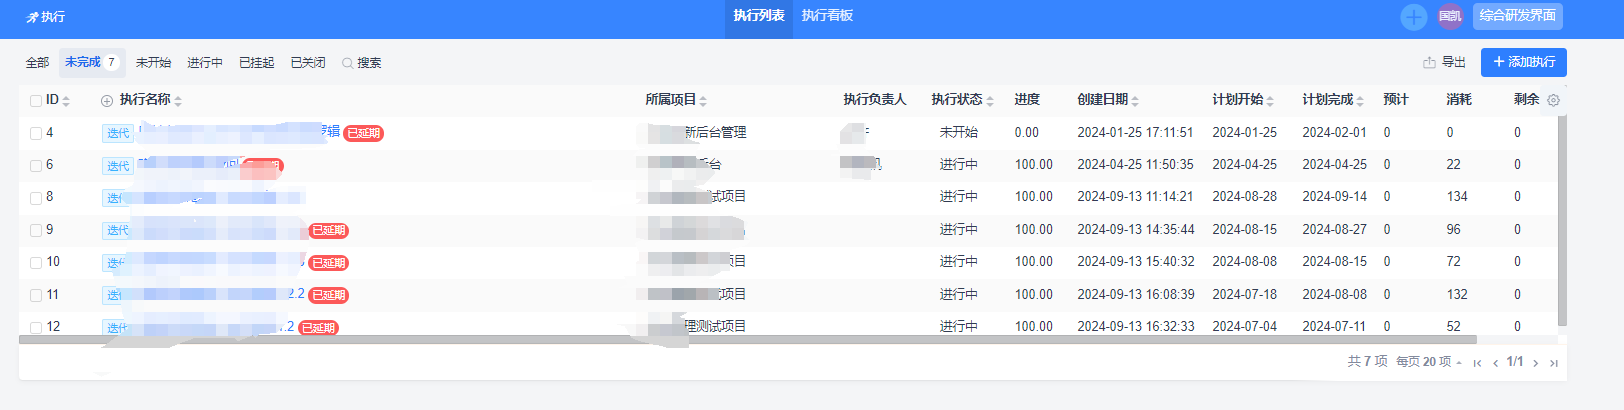The width and height of the screenshot is (1624, 410).
Task: Select the checkbox for row ID 10
Action: pyautogui.click(x=36, y=263)
